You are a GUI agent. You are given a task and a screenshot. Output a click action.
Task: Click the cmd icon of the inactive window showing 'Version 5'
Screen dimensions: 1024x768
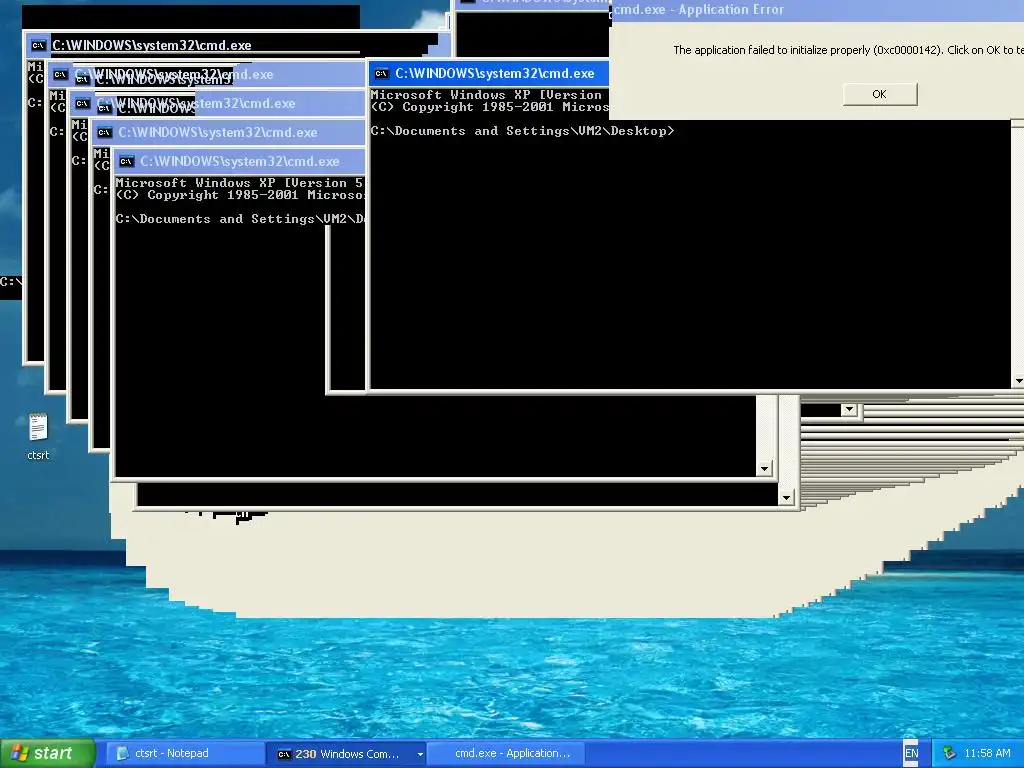[126, 161]
